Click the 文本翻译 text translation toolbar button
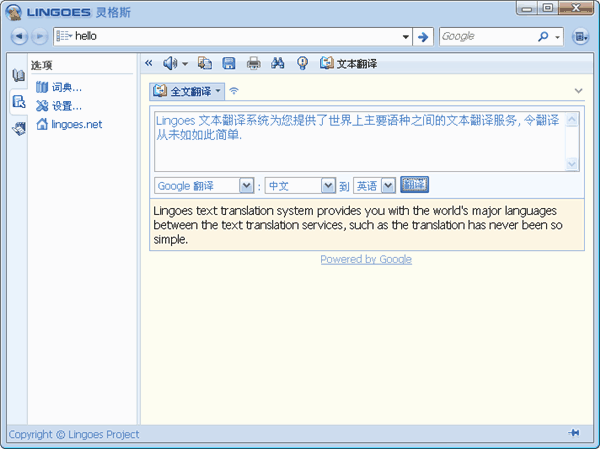600x449 pixels. coord(348,63)
